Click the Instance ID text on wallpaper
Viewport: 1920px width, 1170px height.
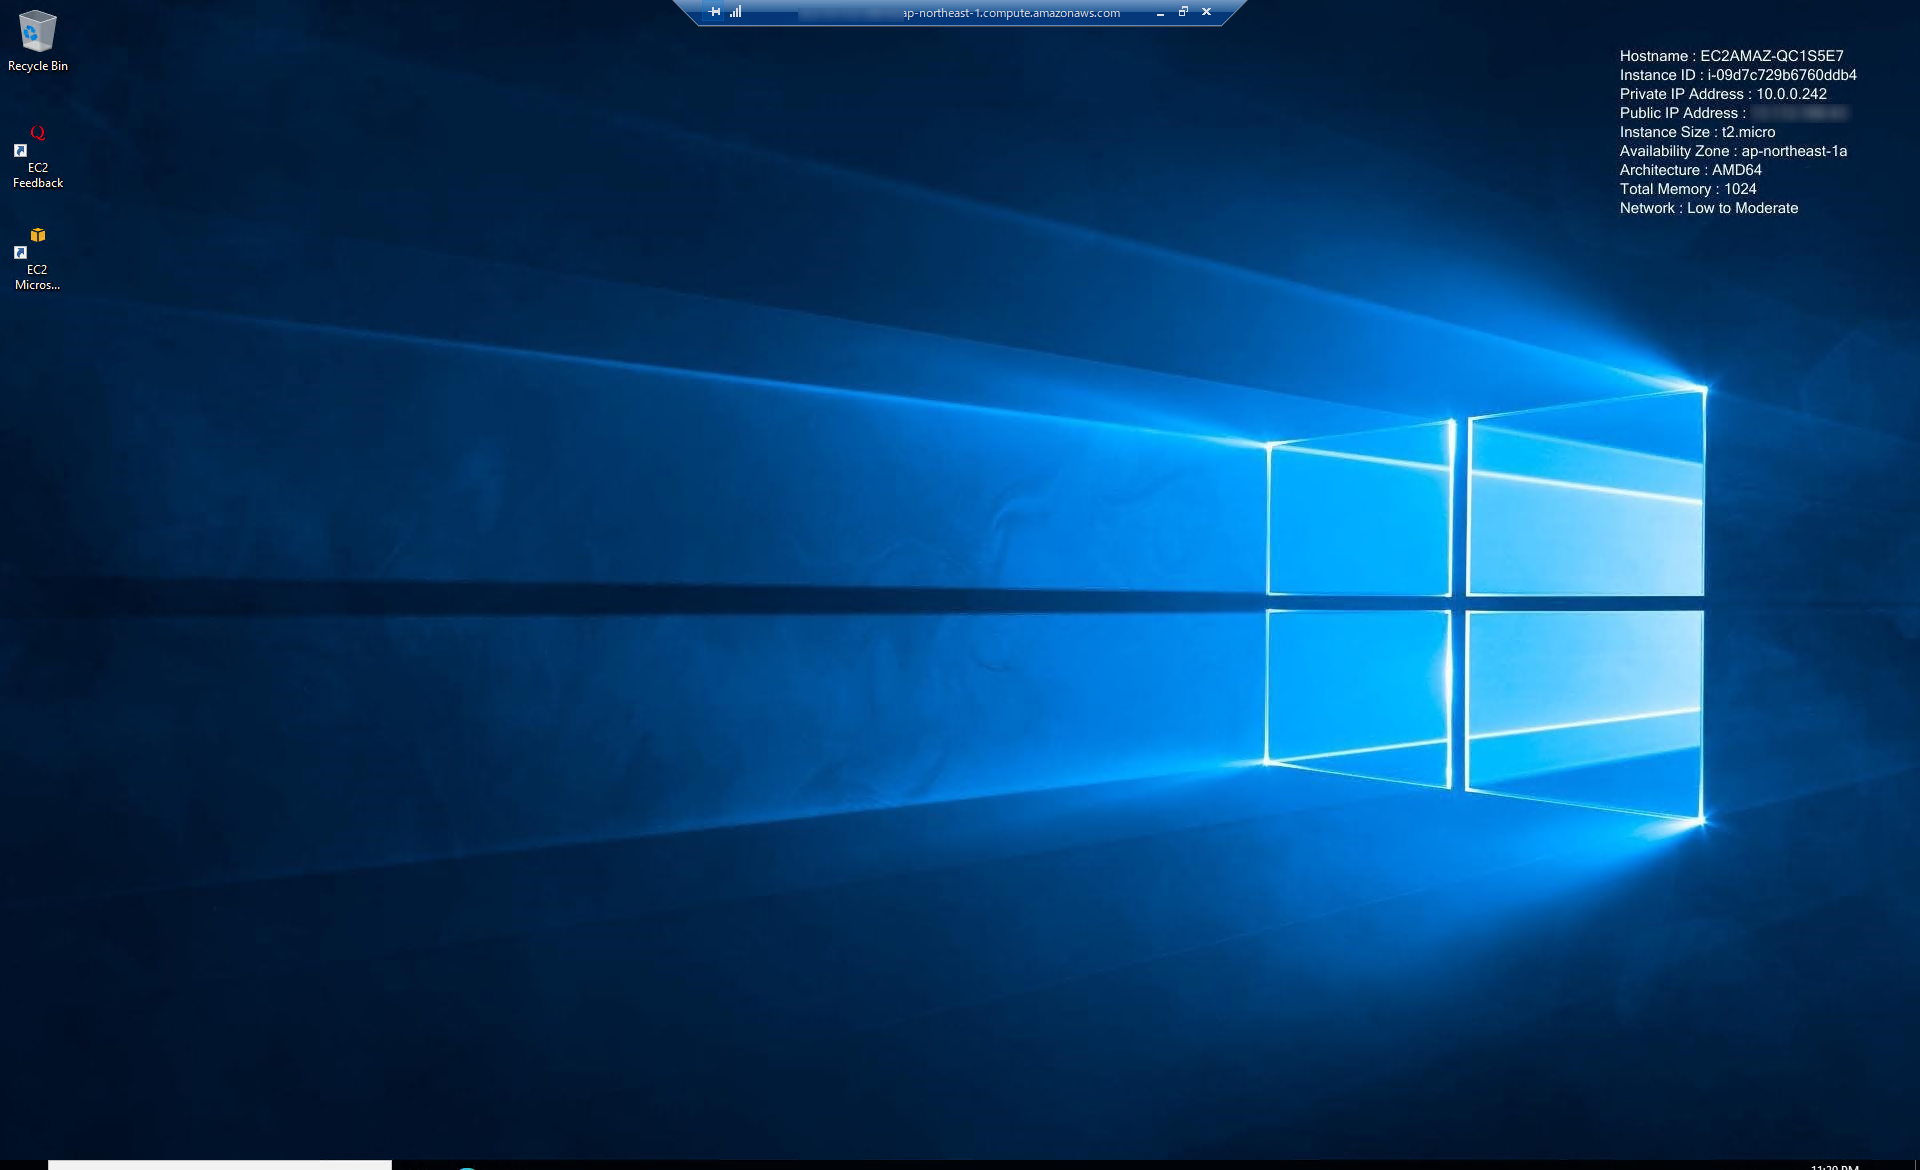pos(1737,75)
